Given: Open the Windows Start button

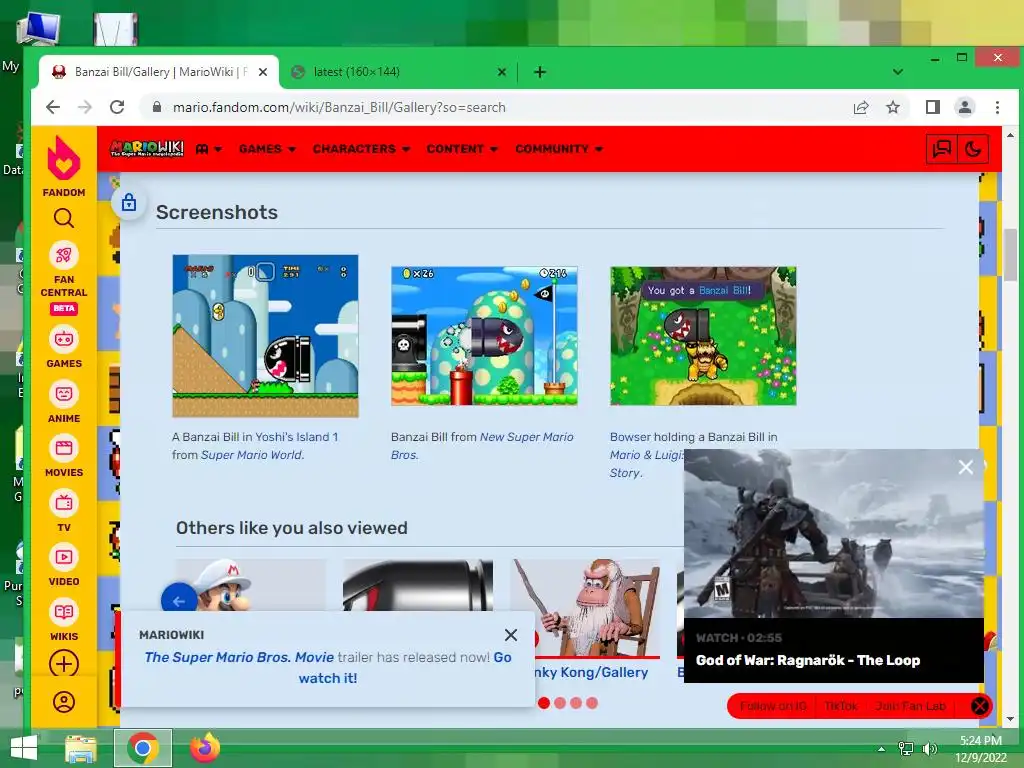Looking at the screenshot, I should click(x=24, y=748).
